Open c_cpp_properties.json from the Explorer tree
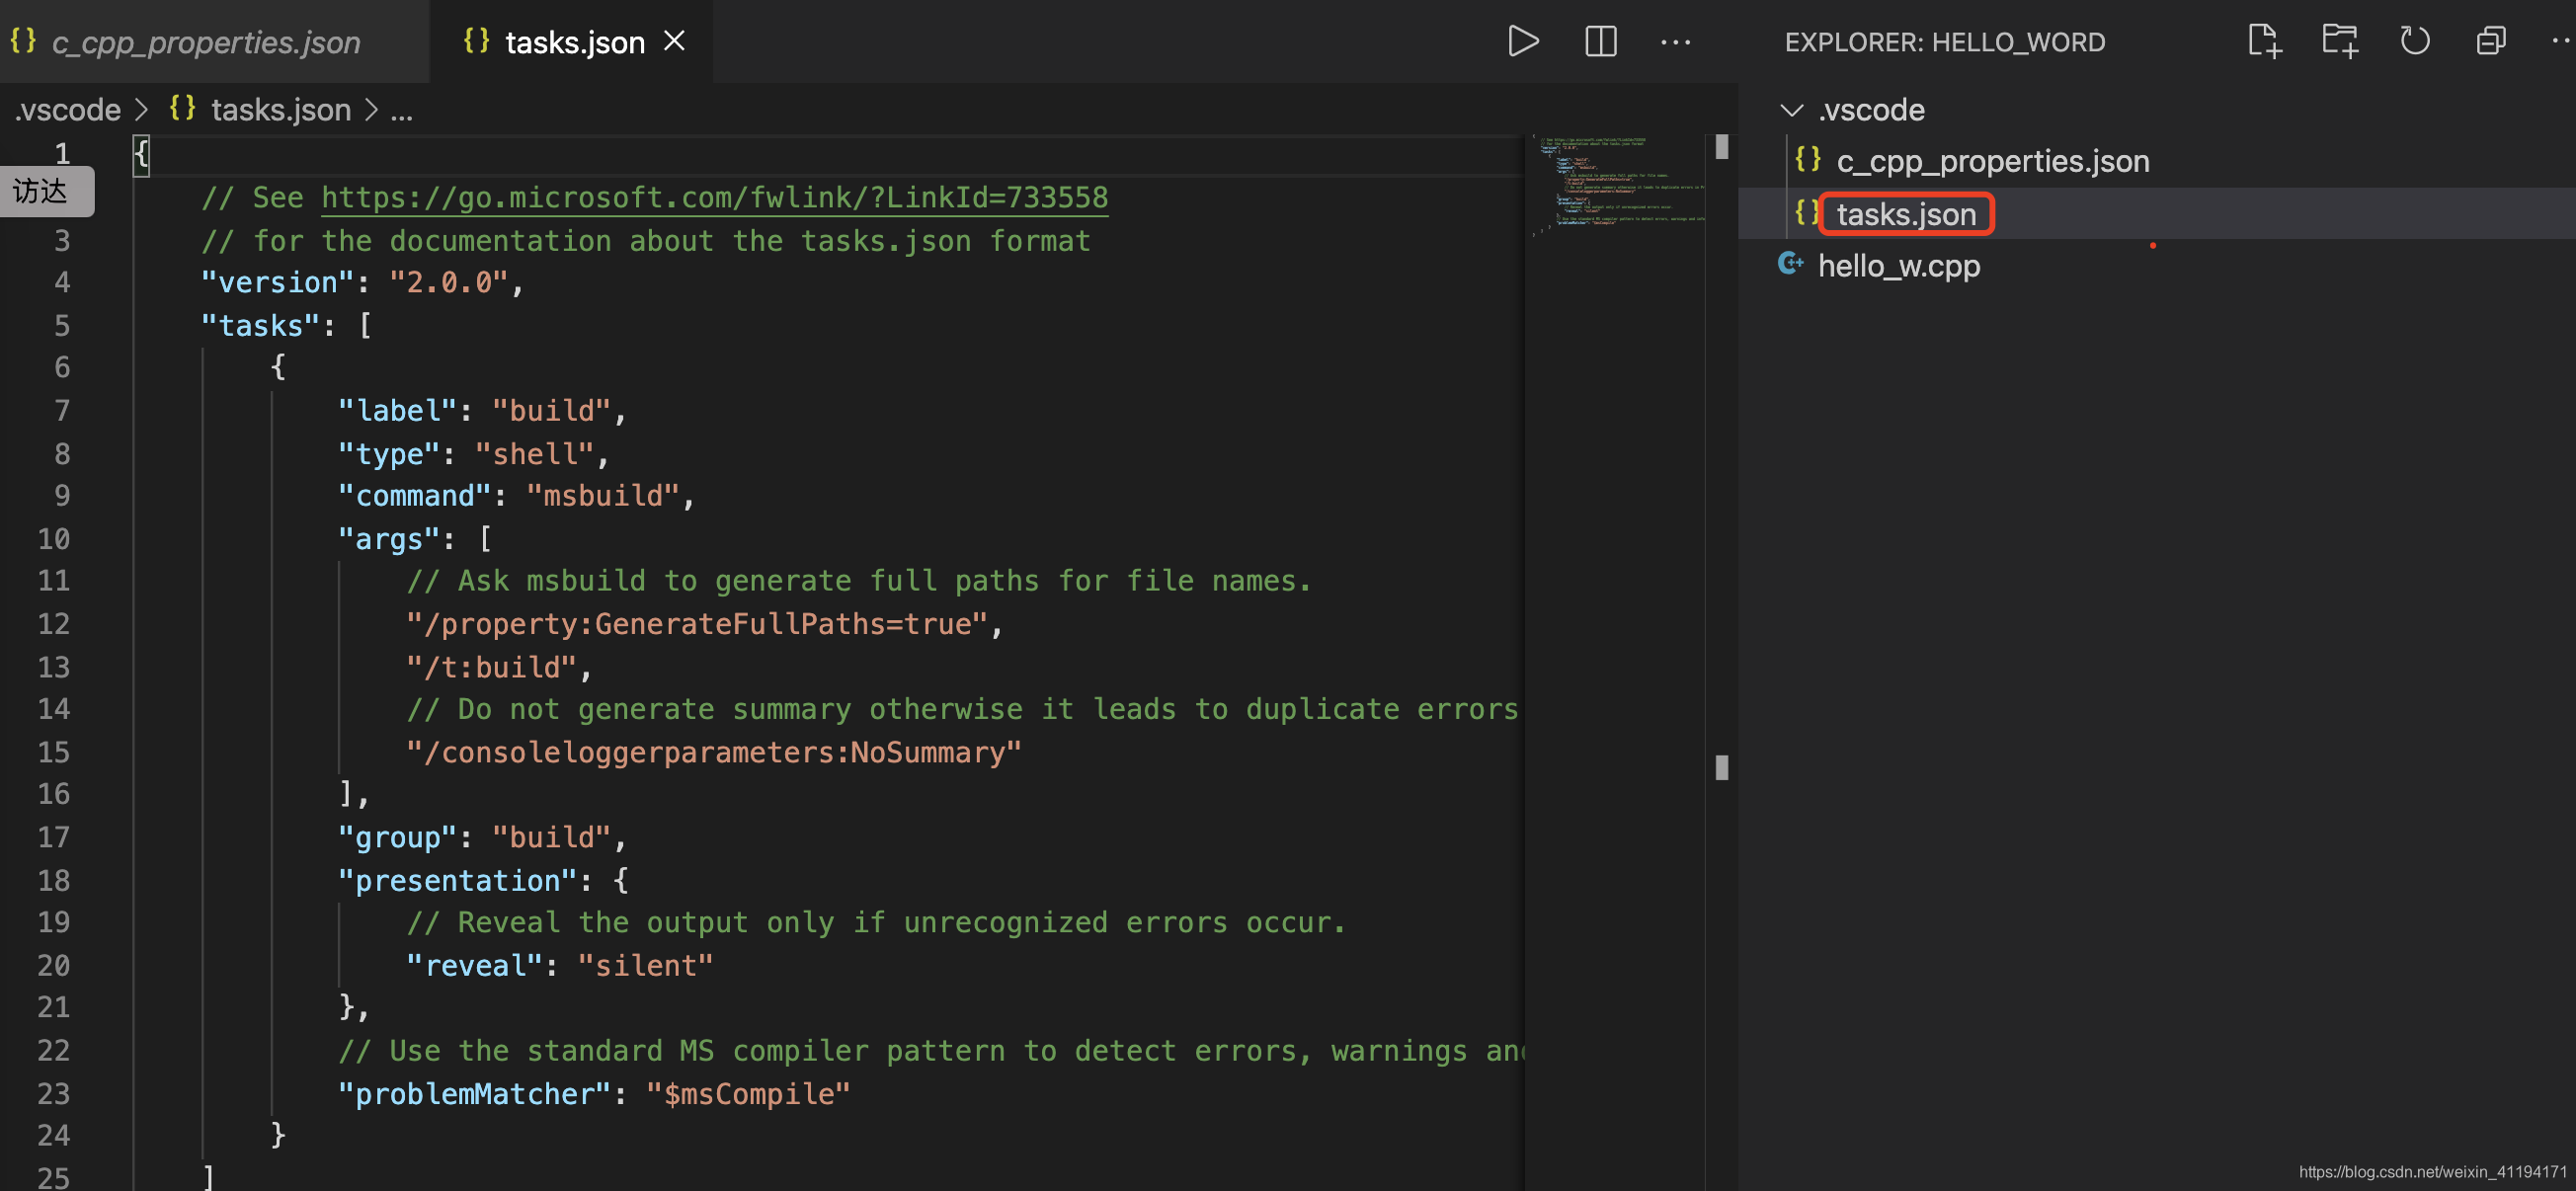The image size is (2576, 1191). [x=1992, y=161]
